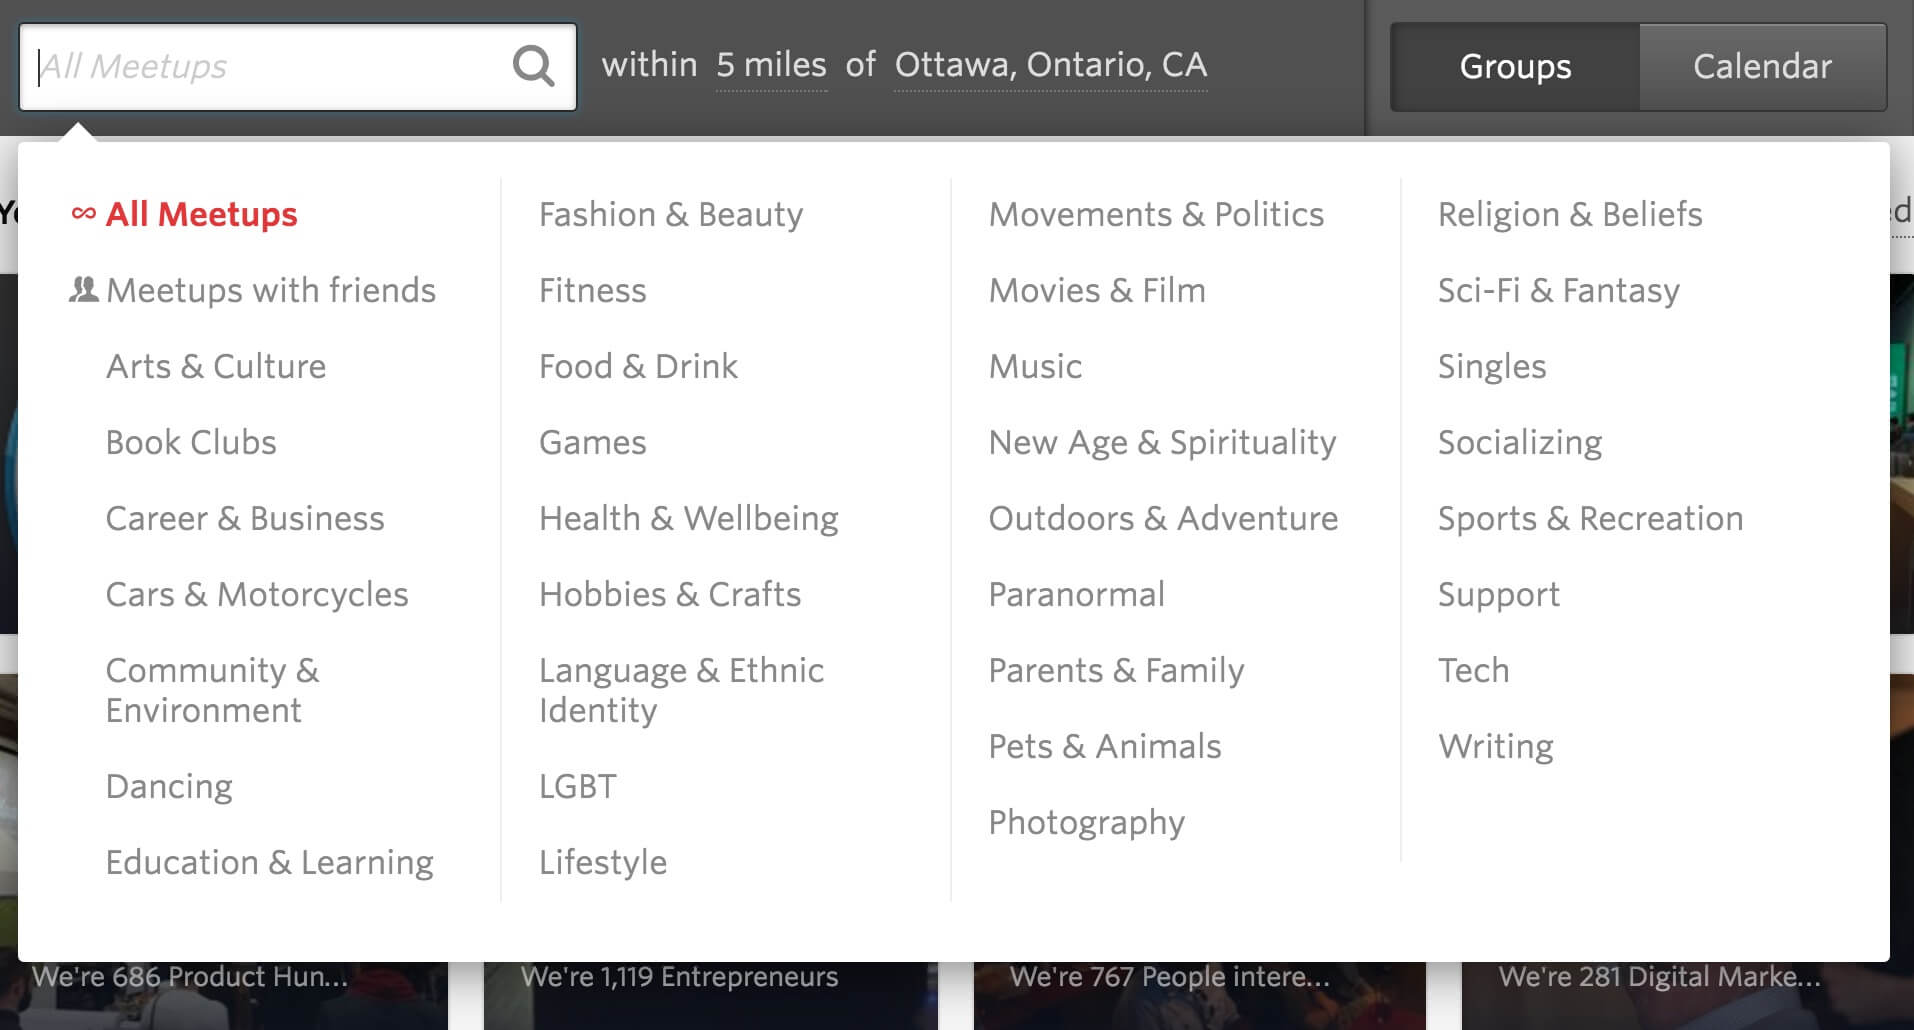Choose Writing from the category list
Viewport: 1914px width, 1030px height.
pyautogui.click(x=1496, y=746)
